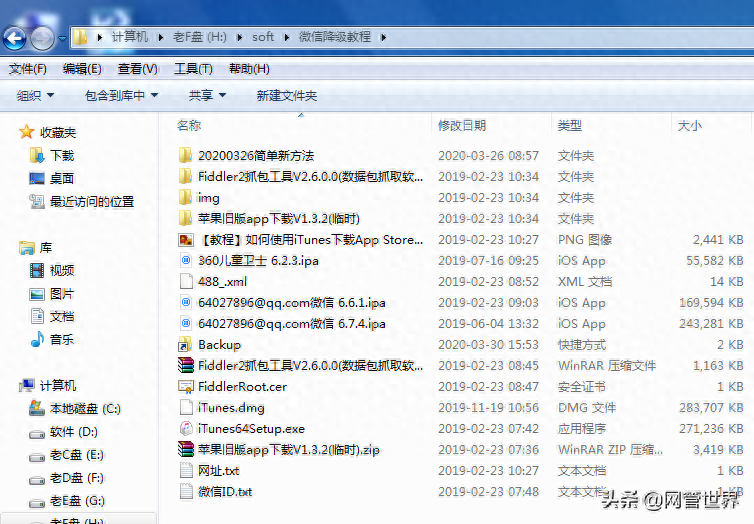Select 苹果旧版app下载V1.3.2(临时).zip archive icon

(x=186, y=449)
